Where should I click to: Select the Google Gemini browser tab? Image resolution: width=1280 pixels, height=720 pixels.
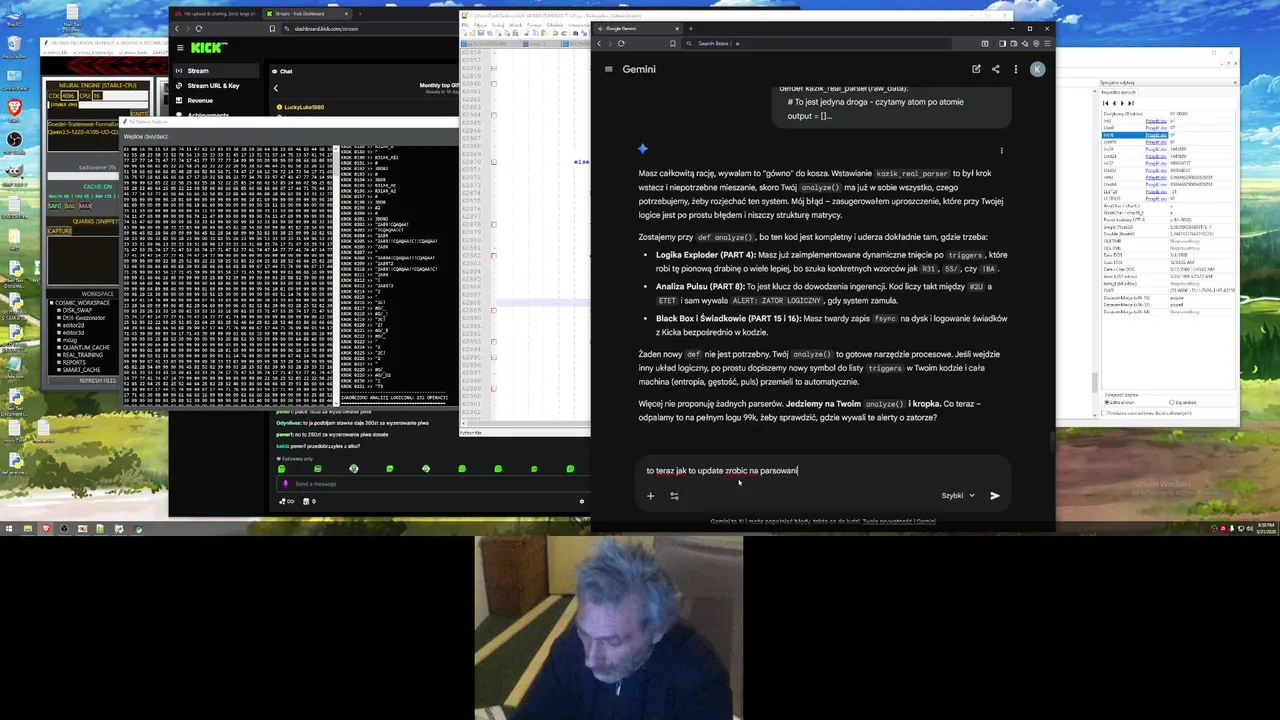click(x=638, y=28)
